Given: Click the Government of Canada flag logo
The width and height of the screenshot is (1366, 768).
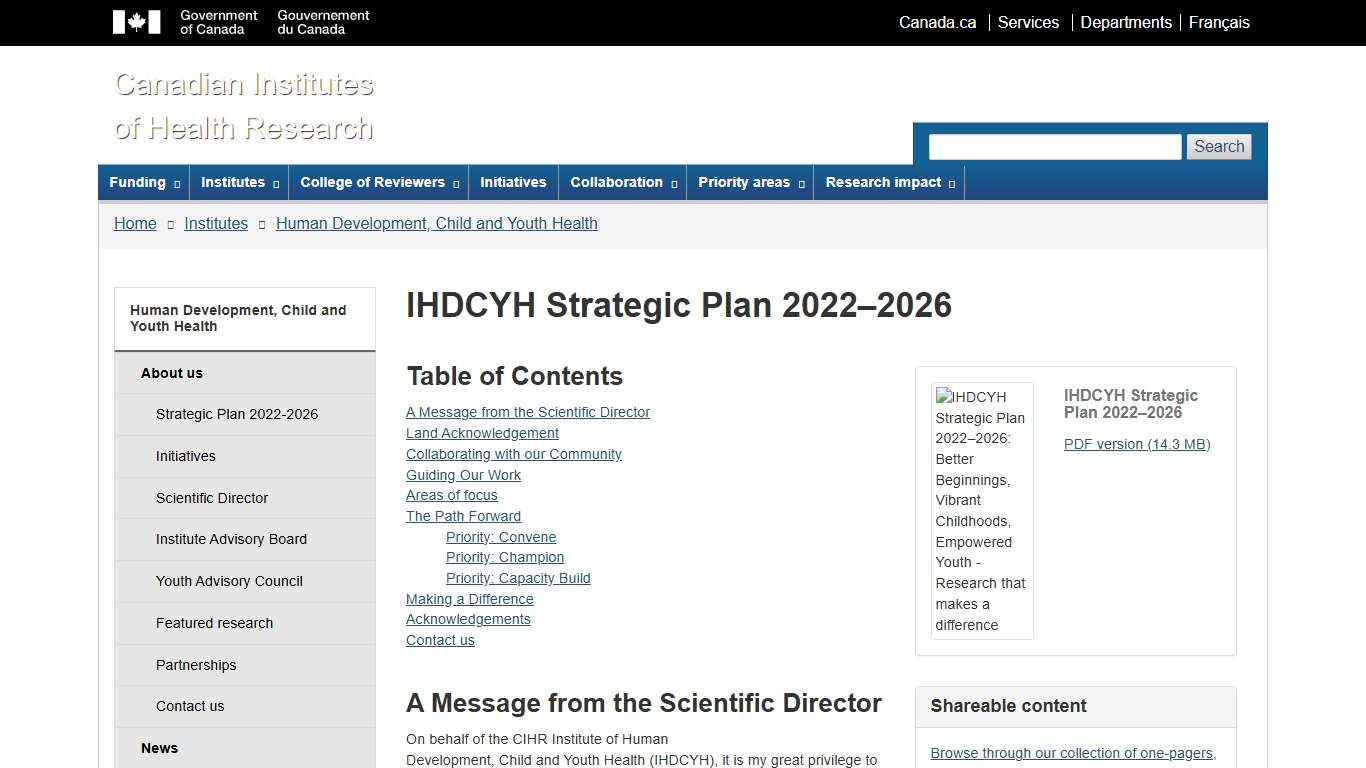Looking at the screenshot, I should pyautogui.click(x=137, y=21).
